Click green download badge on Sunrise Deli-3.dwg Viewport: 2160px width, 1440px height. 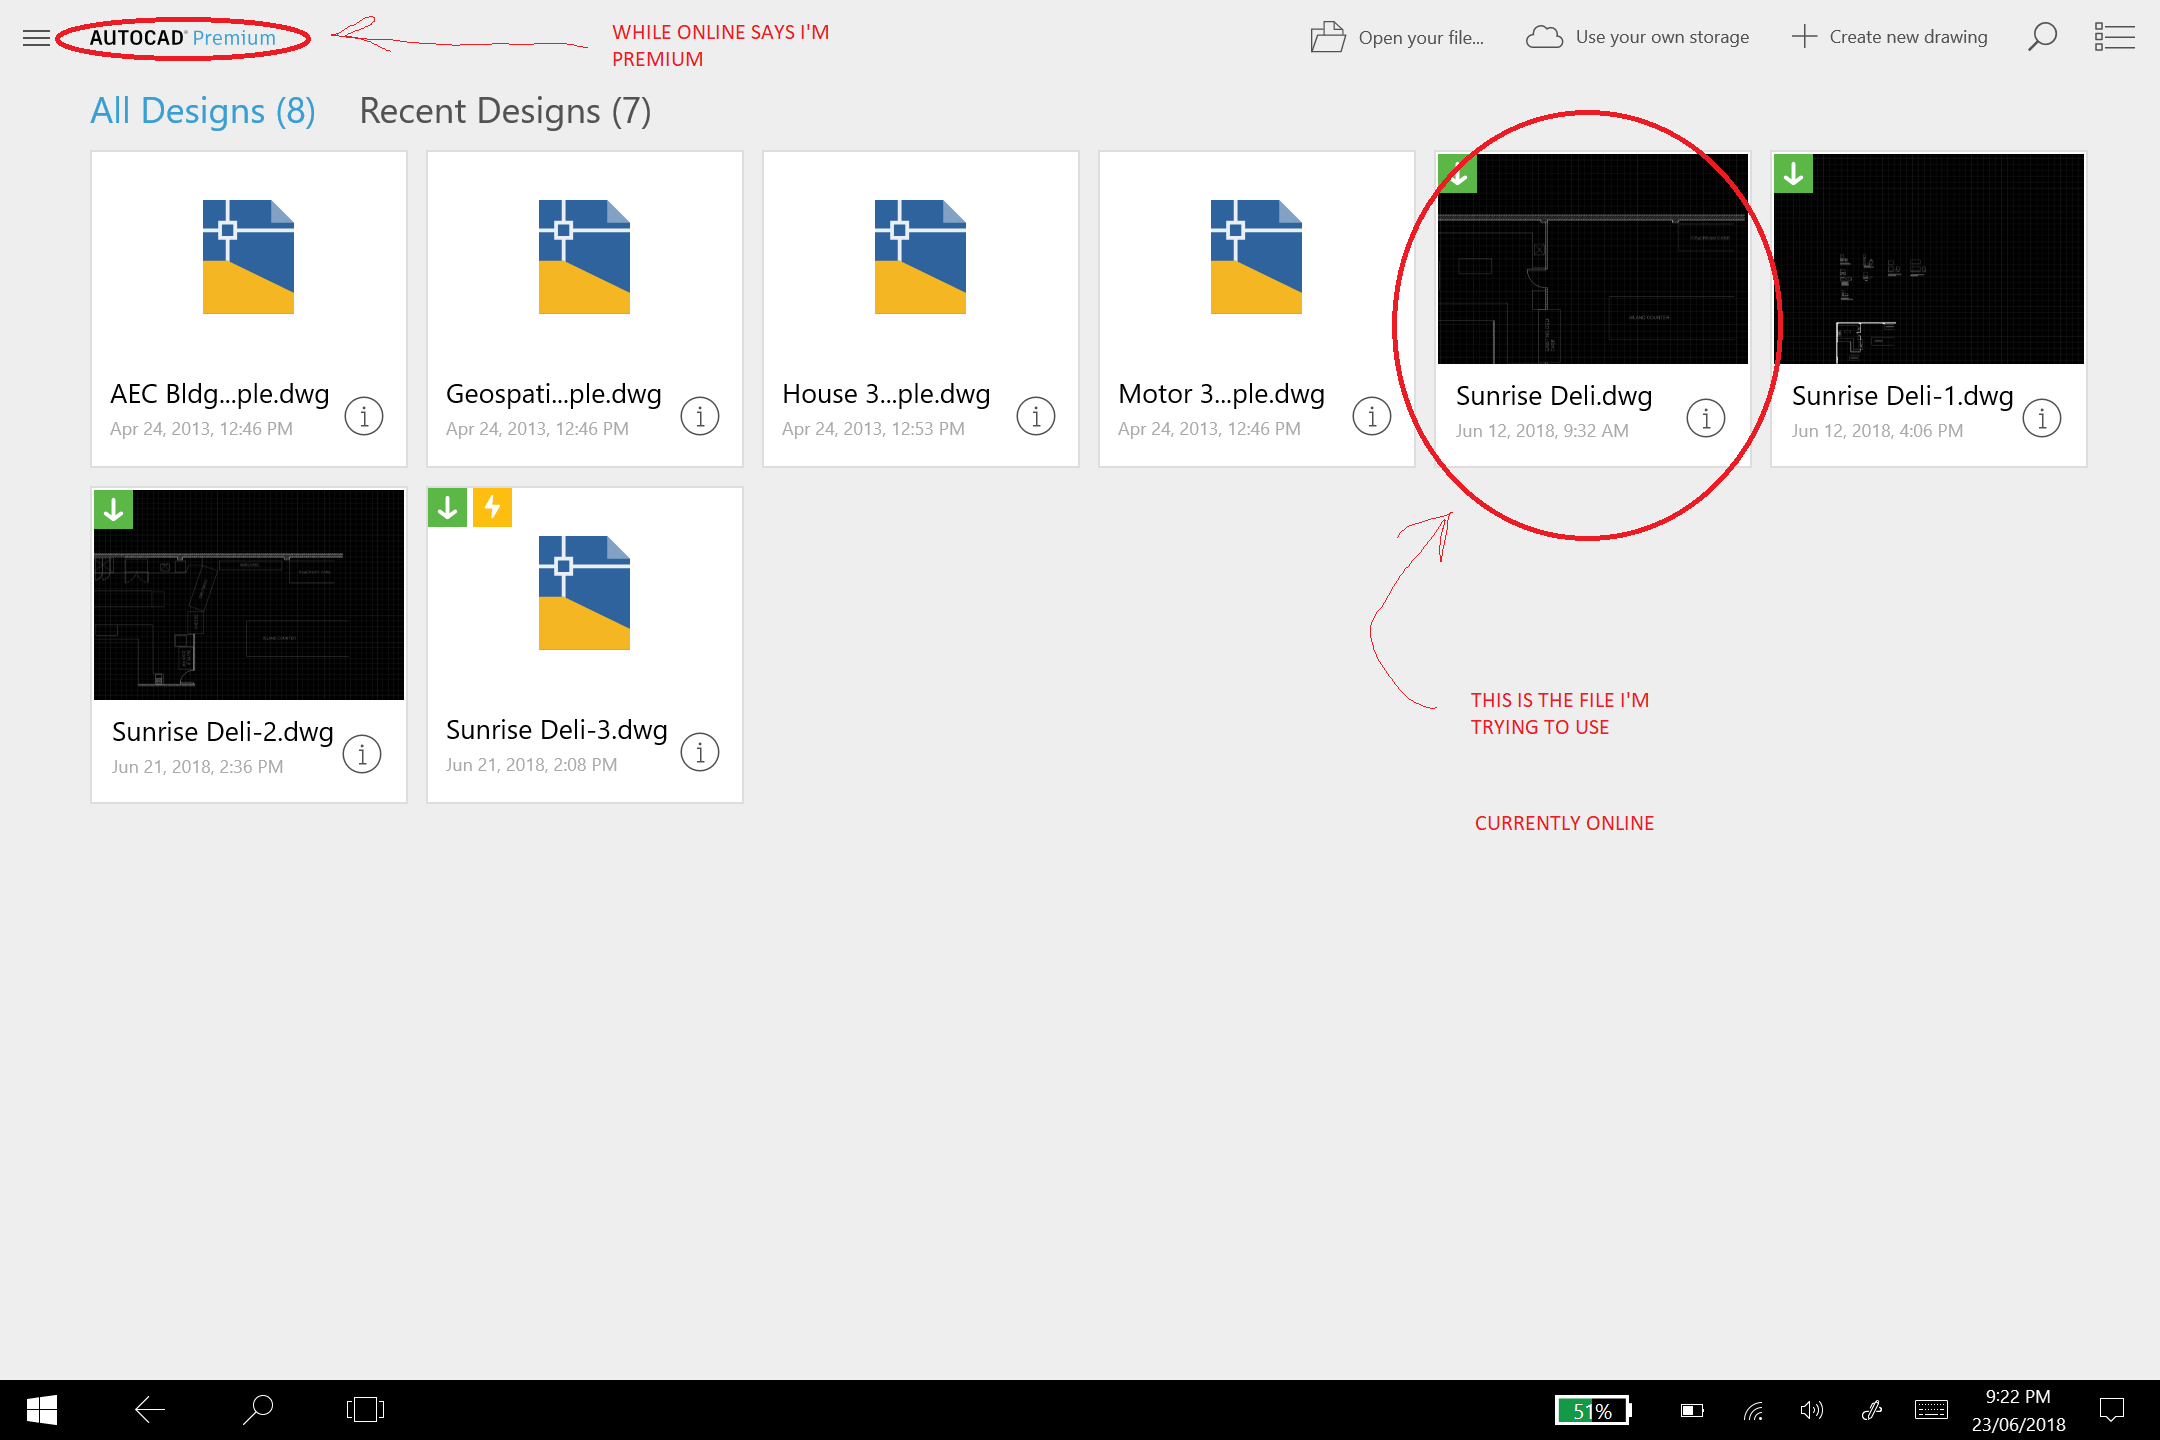coord(448,507)
